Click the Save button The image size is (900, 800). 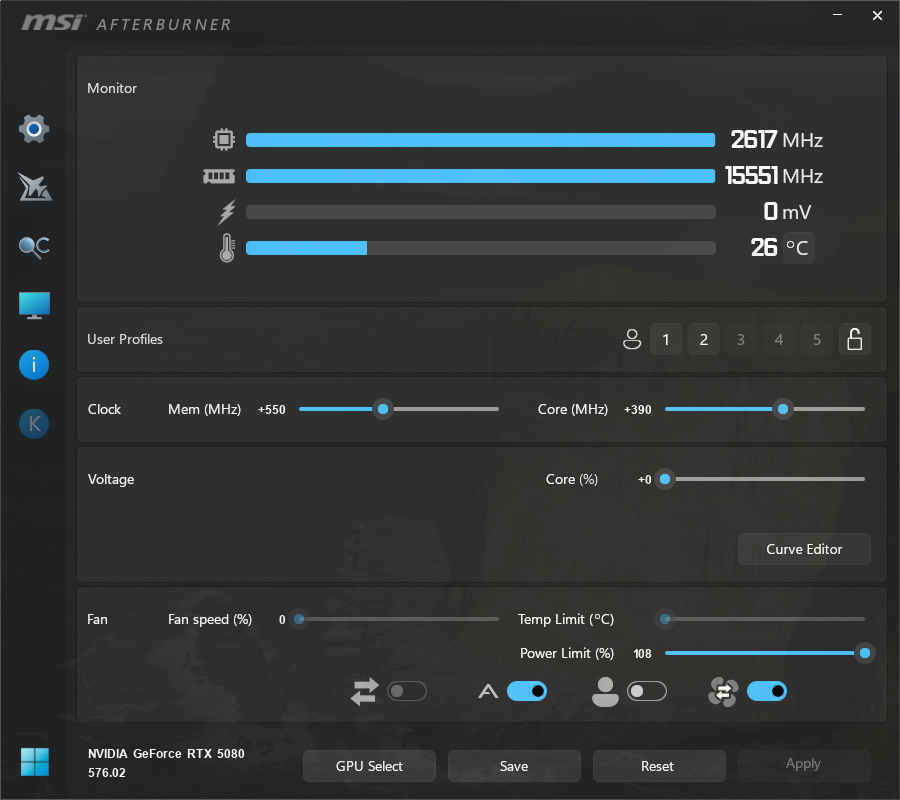click(x=514, y=766)
